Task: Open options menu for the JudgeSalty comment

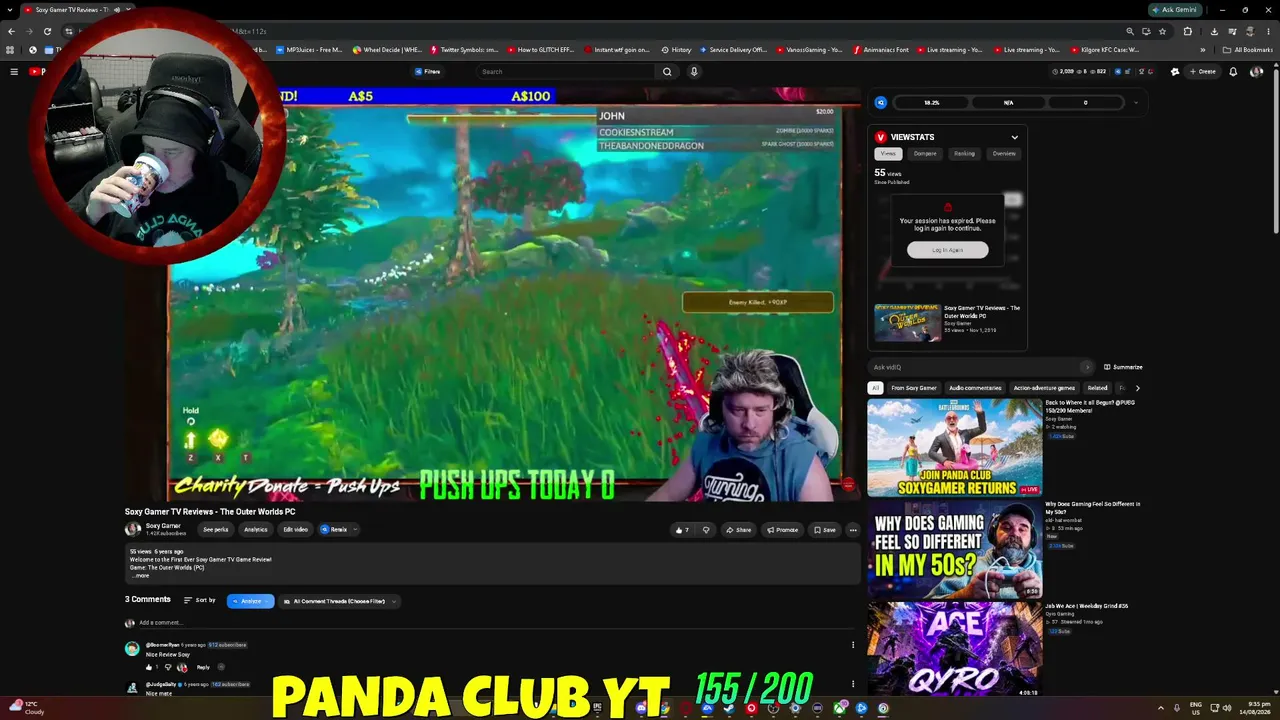Action: [853, 684]
